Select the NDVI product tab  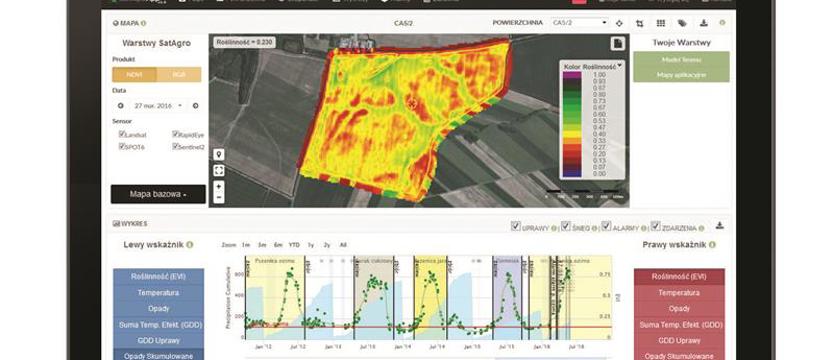click(134, 74)
